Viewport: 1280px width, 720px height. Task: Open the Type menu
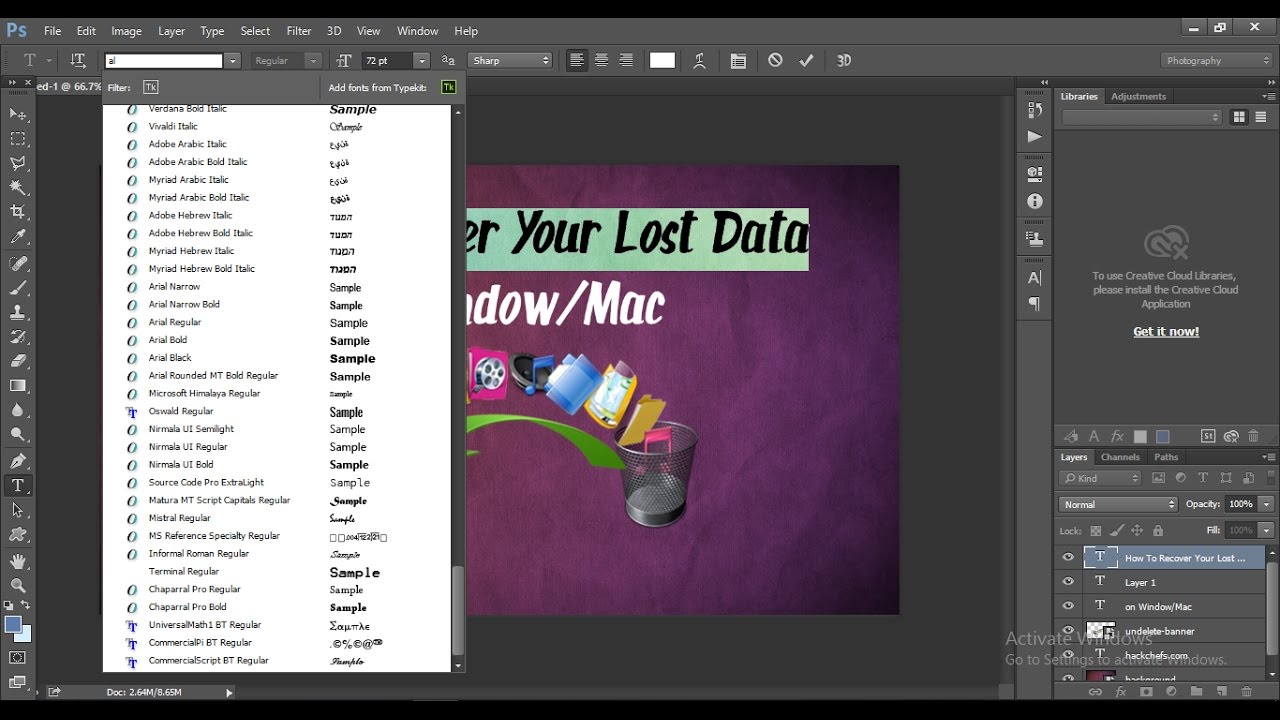coord(212,31)
